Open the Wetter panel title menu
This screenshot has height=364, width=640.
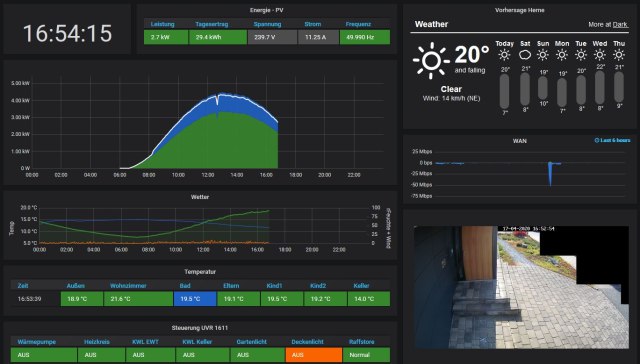(x=200, y=197)
